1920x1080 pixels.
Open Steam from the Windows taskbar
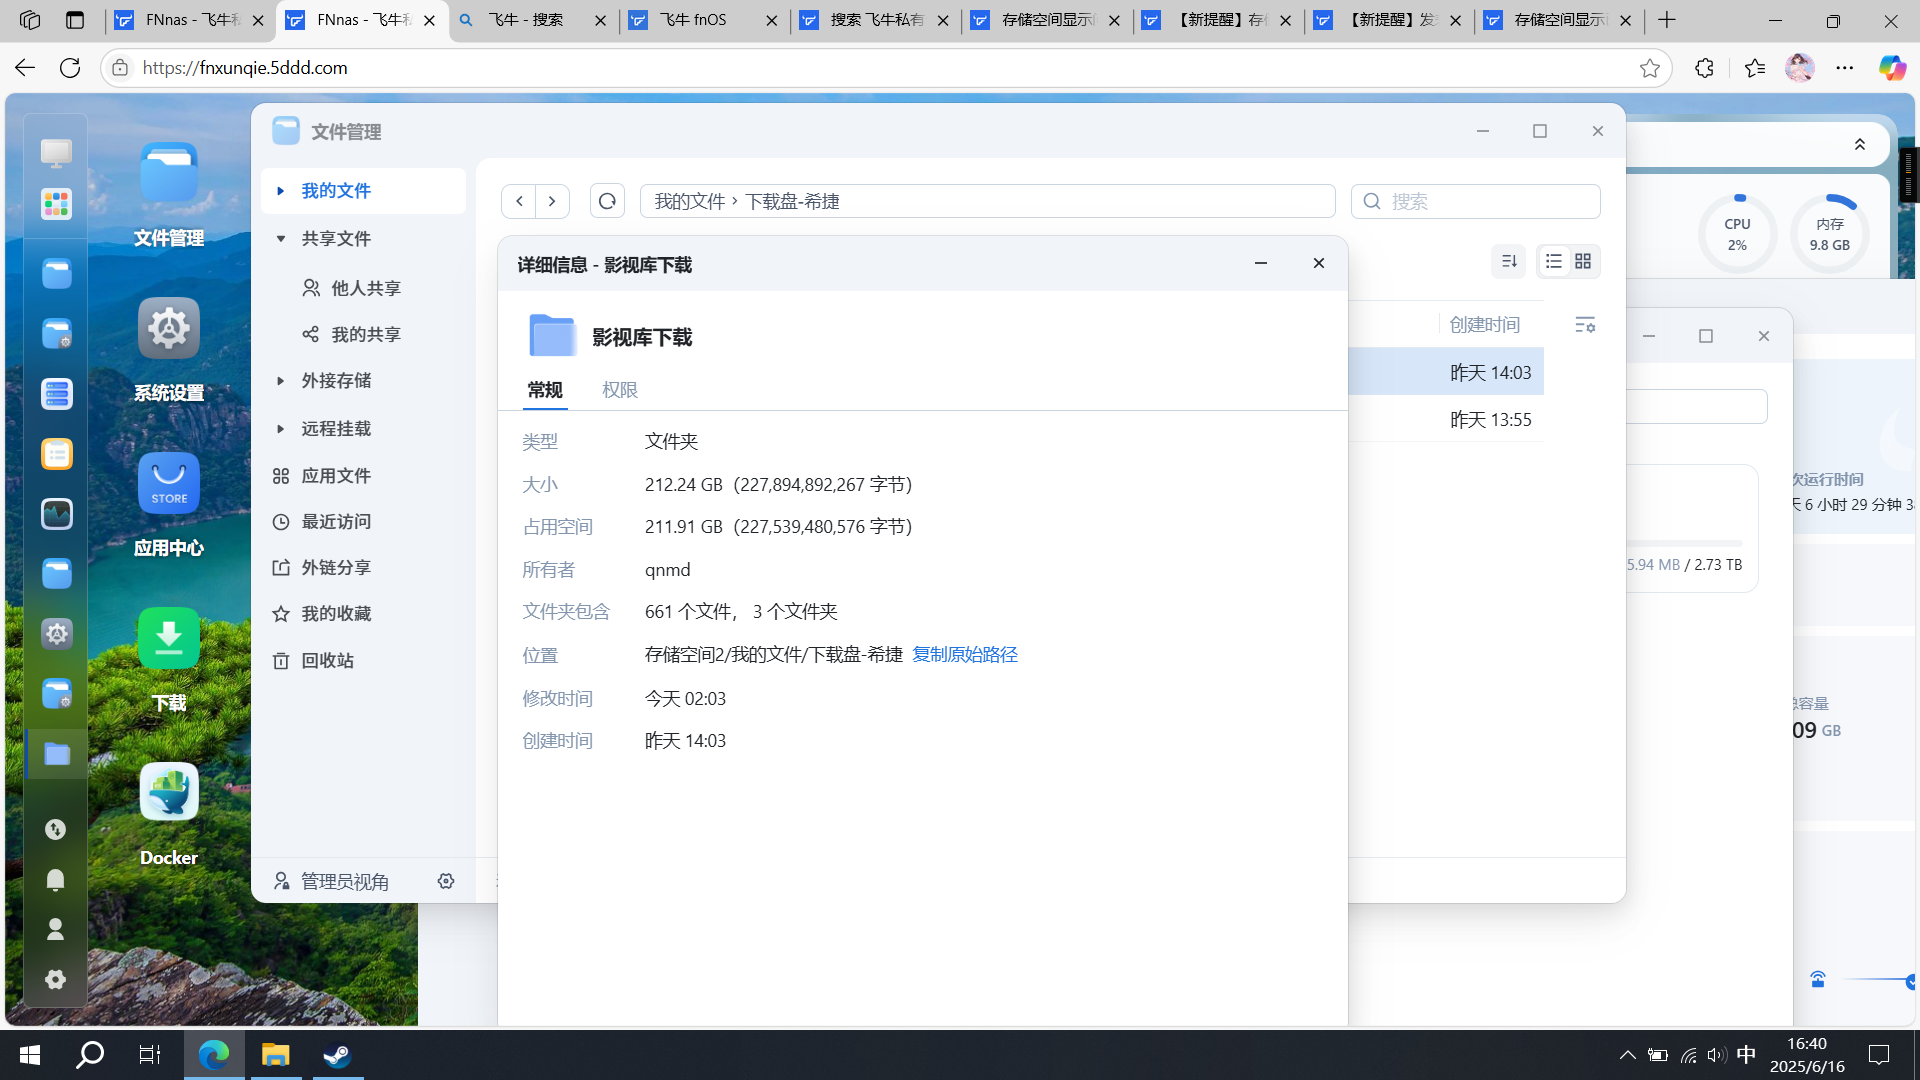337,1055
